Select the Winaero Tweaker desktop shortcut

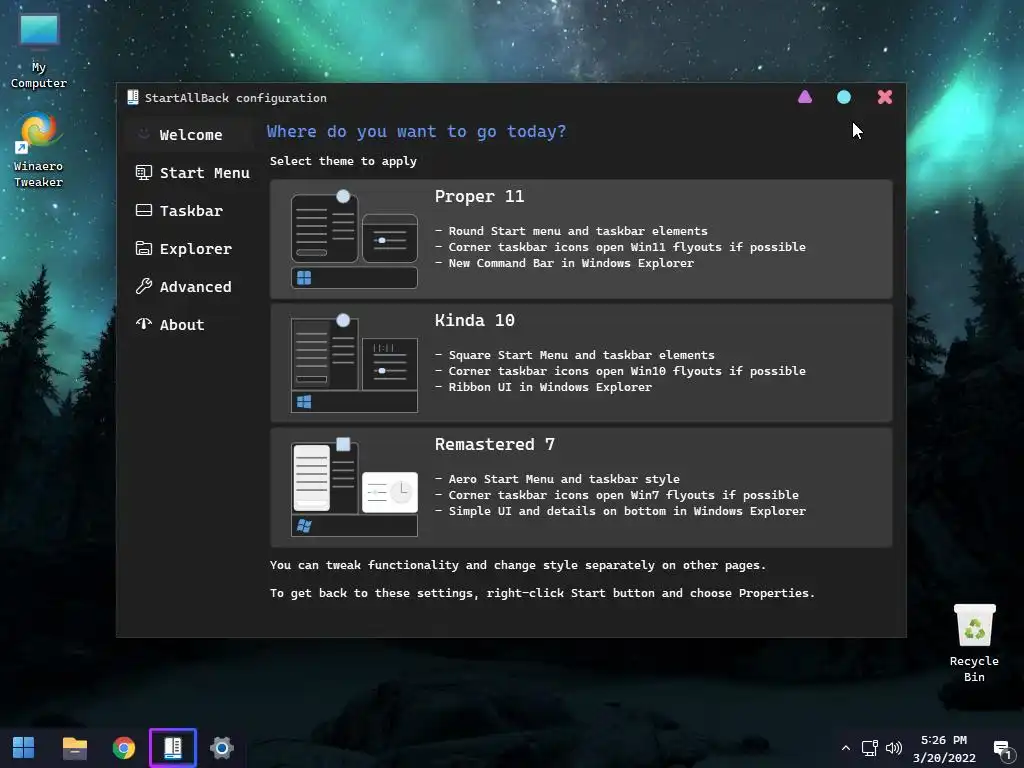39,150
